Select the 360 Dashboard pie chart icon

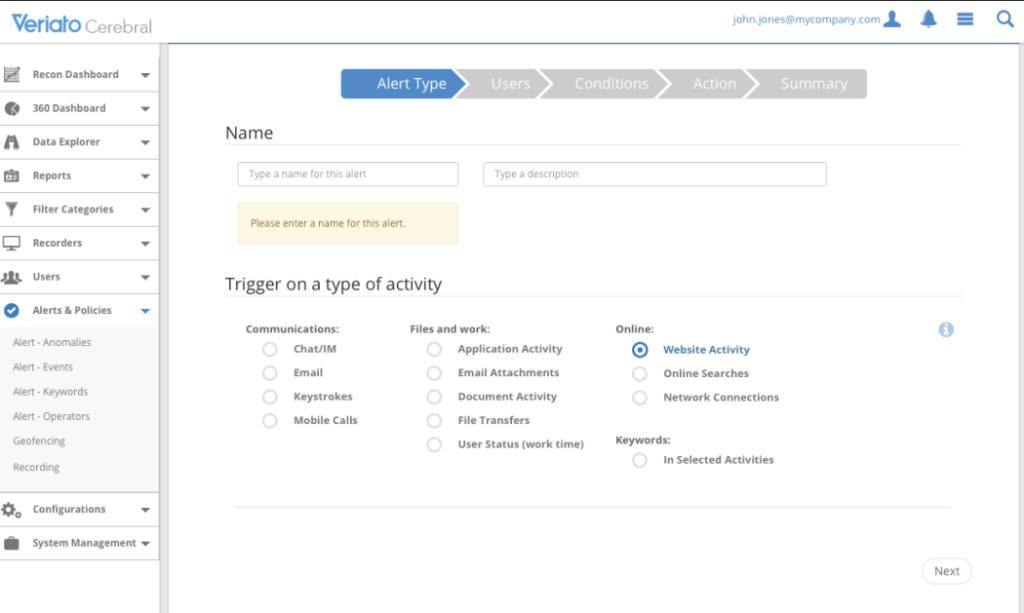point(14,108)
